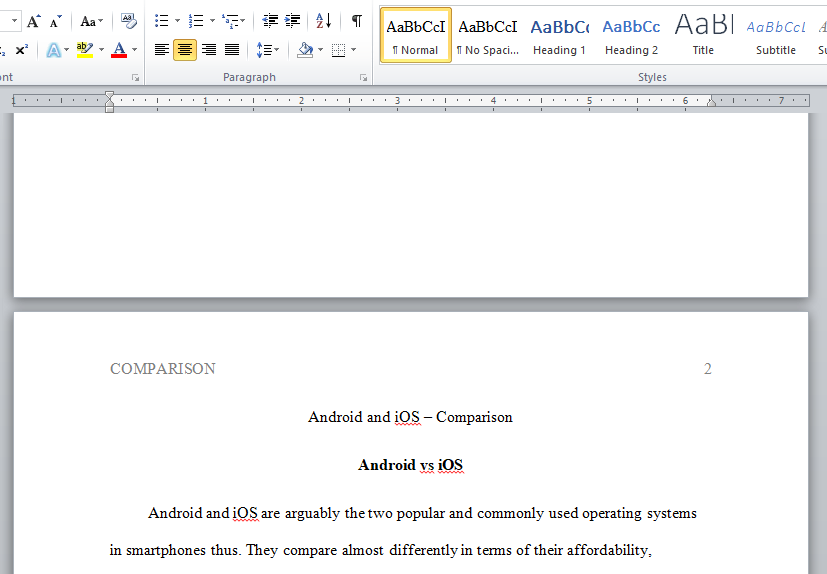Toggle center alignment
The image size is (827, 574).
pos(185,50)
